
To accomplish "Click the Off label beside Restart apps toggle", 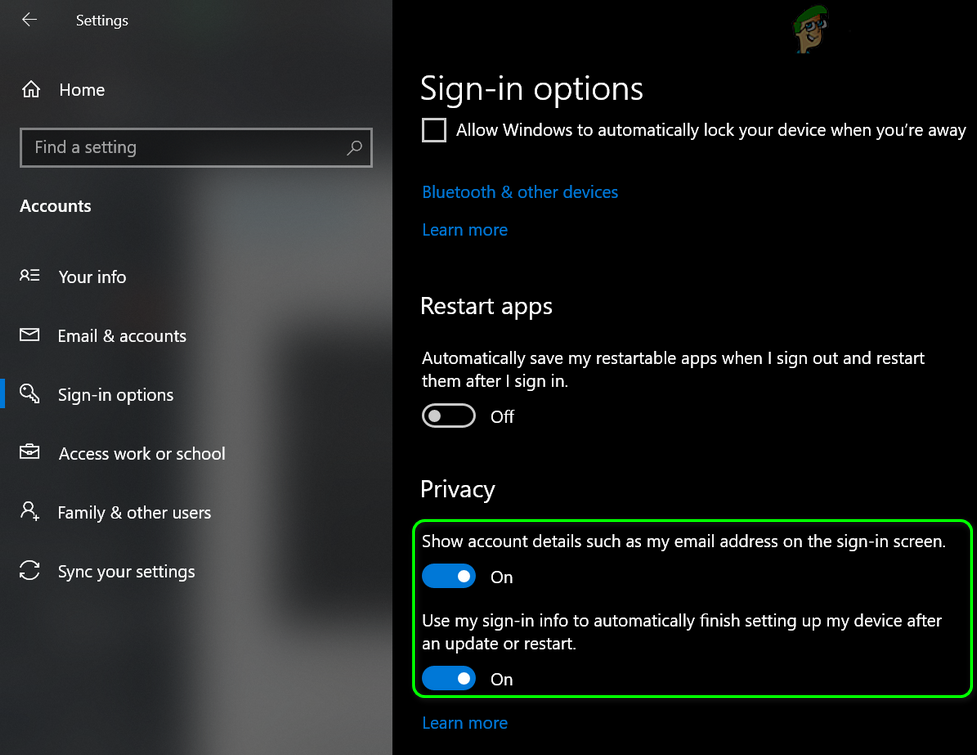I will point(502,416).
